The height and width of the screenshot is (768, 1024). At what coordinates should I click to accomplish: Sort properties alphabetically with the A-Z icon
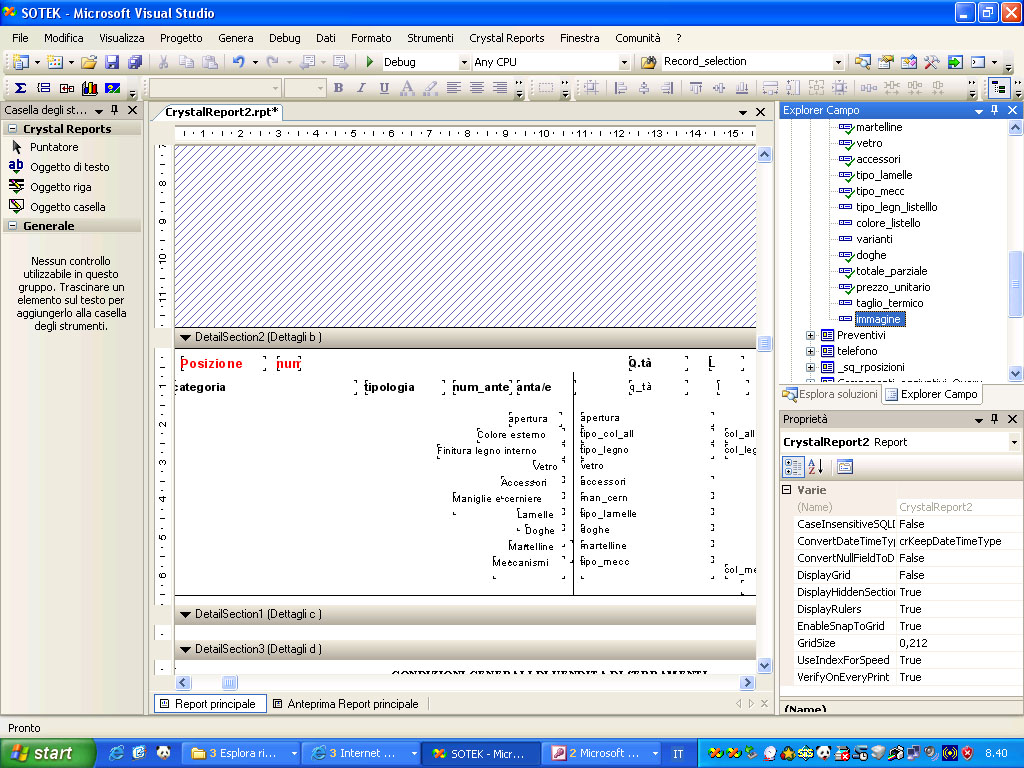point(816,467)
